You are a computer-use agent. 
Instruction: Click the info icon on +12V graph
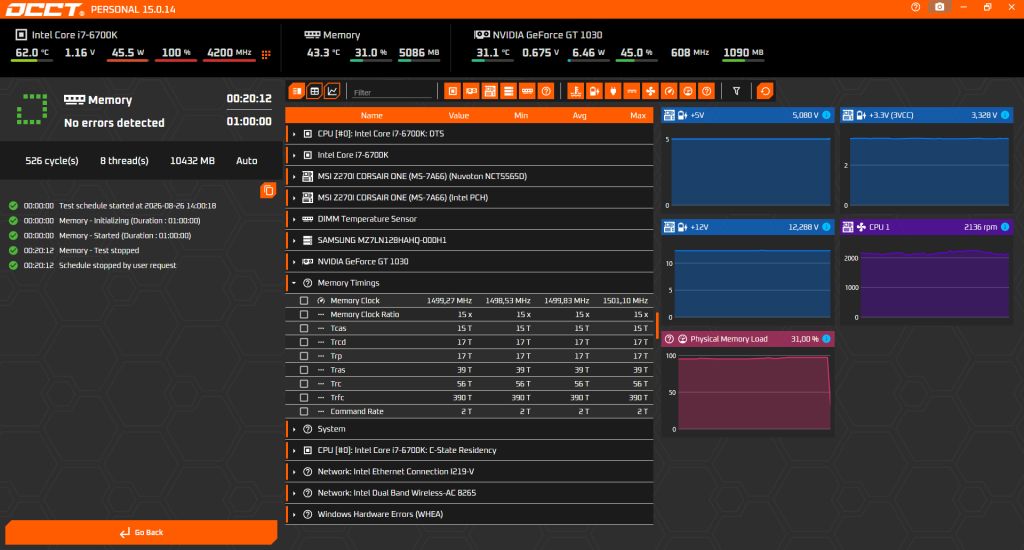point(826,227)
